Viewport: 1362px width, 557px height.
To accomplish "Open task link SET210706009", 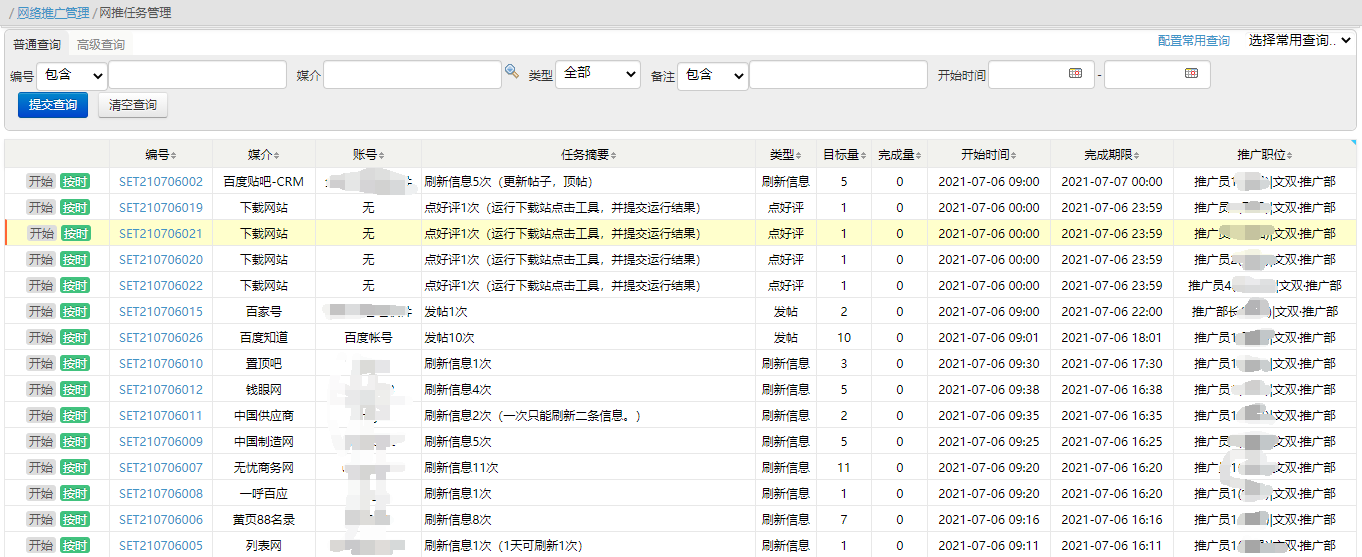I will 161,442.
